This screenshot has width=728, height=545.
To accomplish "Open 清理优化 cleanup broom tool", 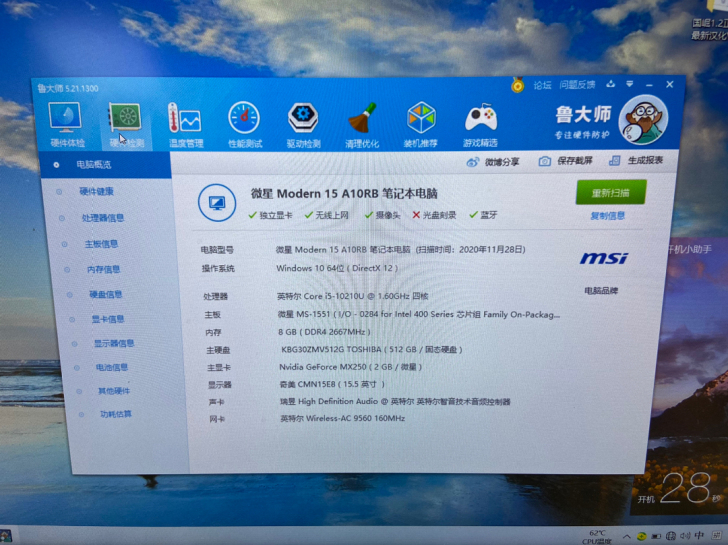I will 362,124.
